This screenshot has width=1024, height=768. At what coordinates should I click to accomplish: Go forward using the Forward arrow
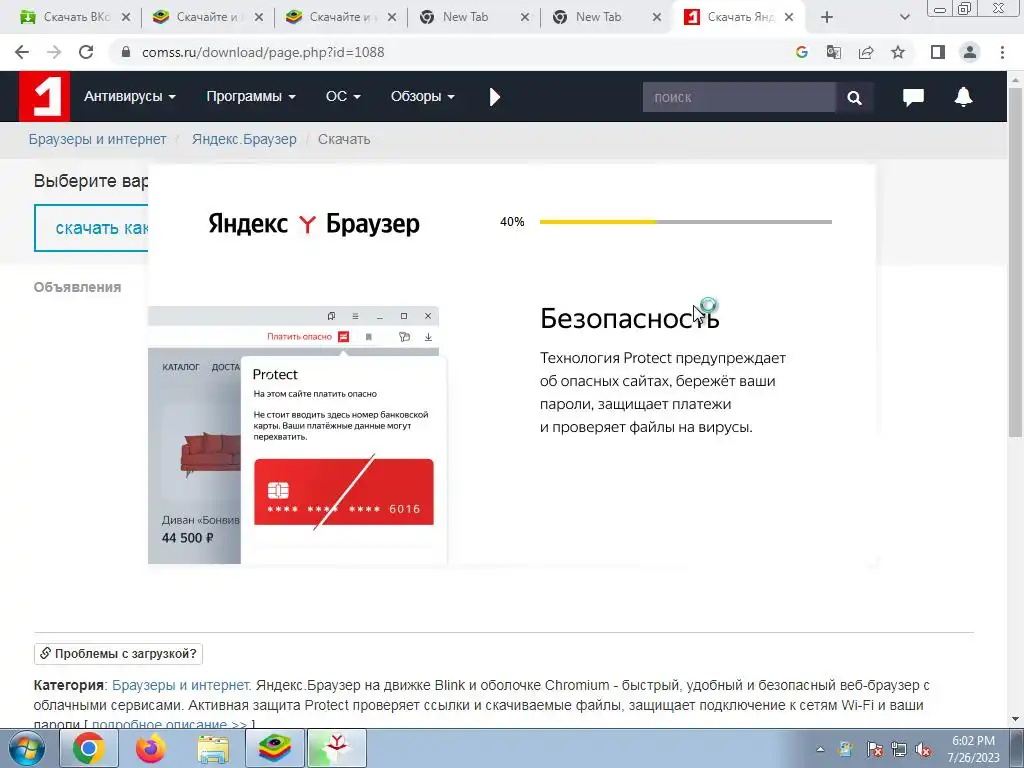[54, 52]
